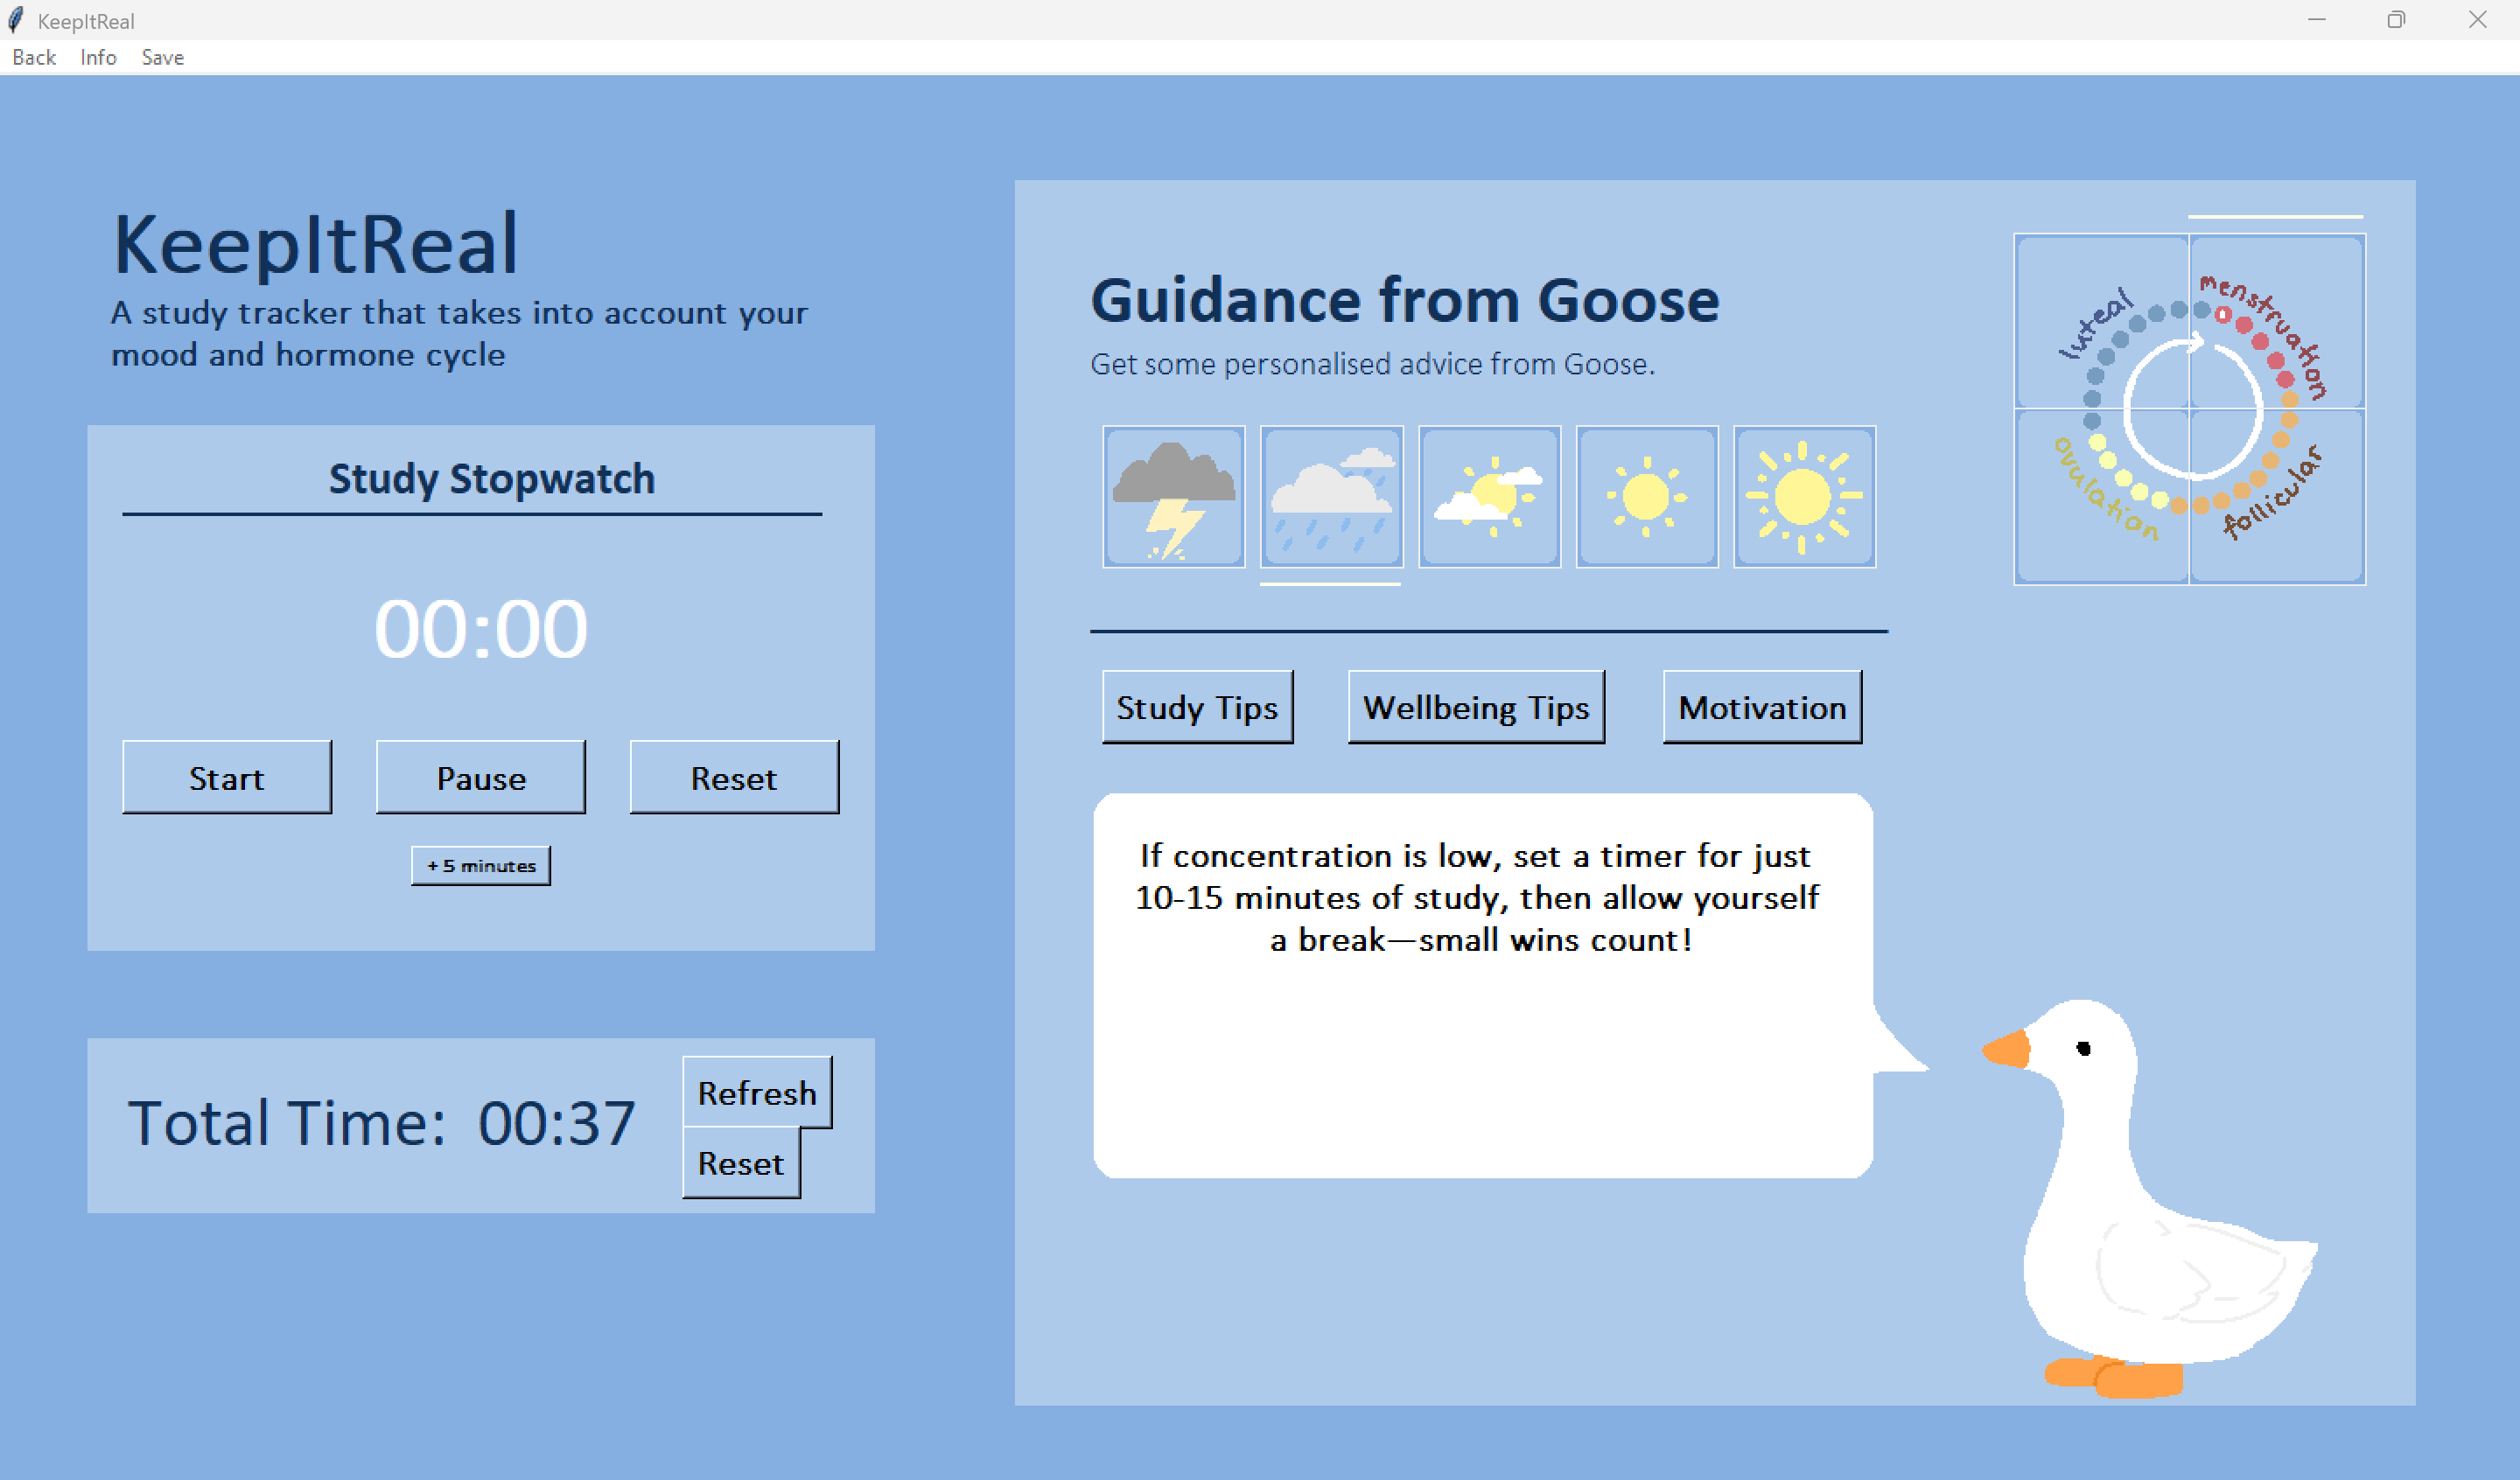Choose the follicular phase quadrant
Viewport: 2520px width, 1480px height.
click(x=2277, y=496)
